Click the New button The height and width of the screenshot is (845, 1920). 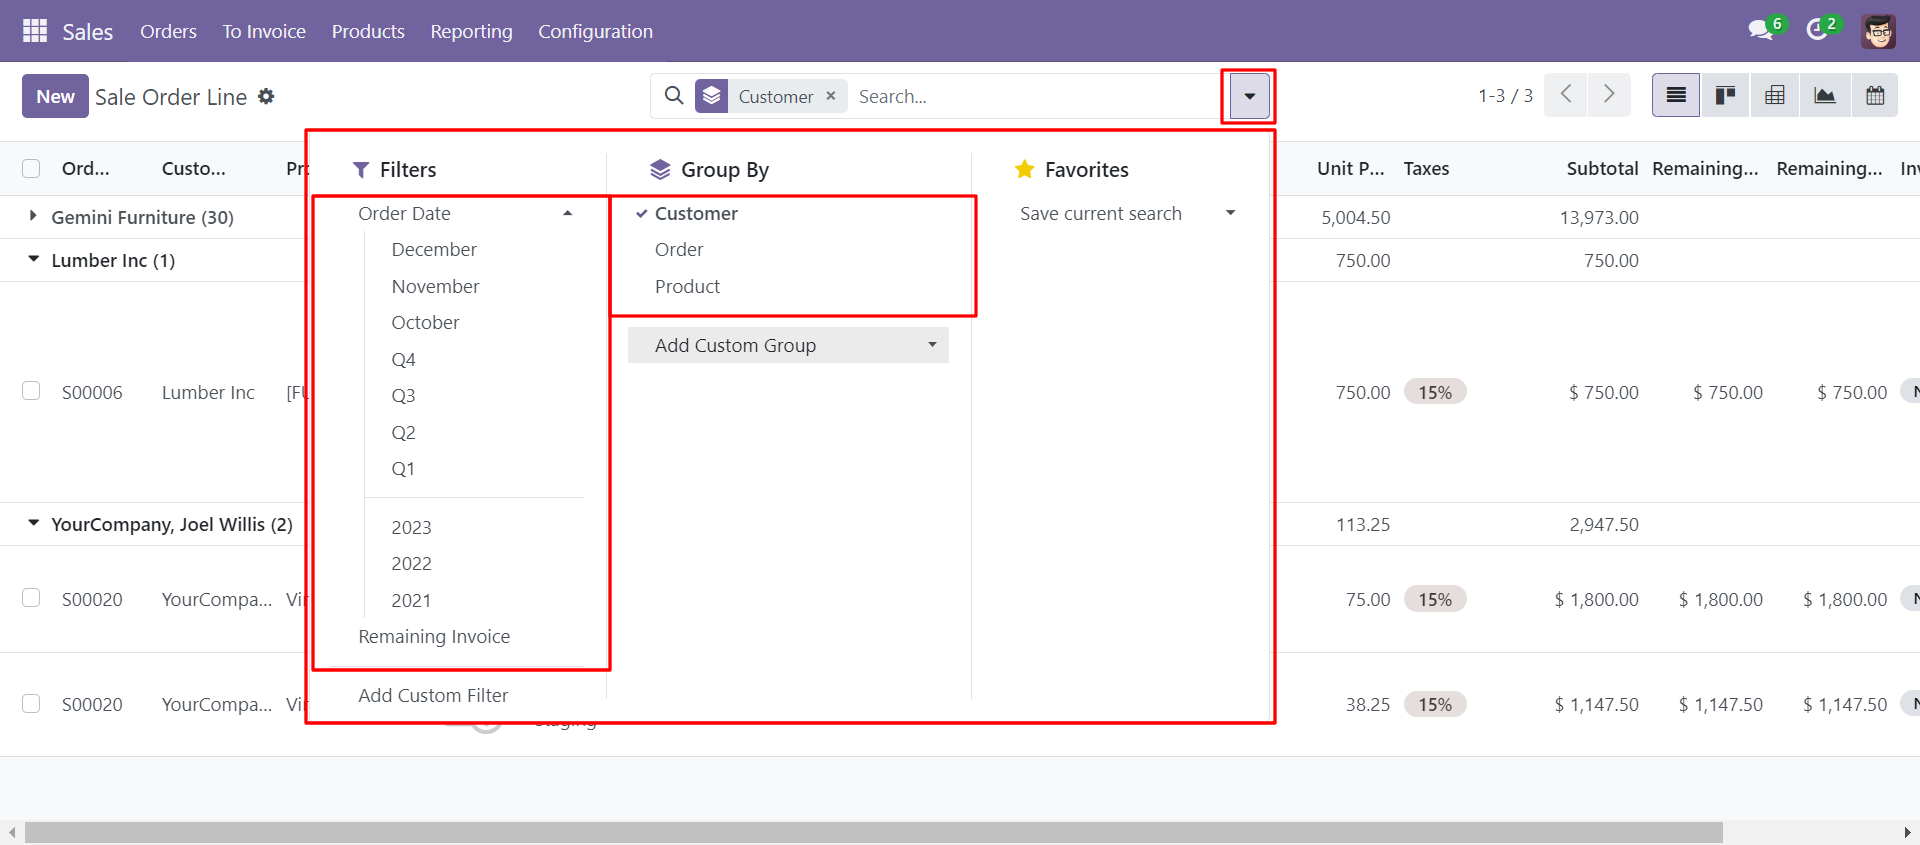point(55,96)
